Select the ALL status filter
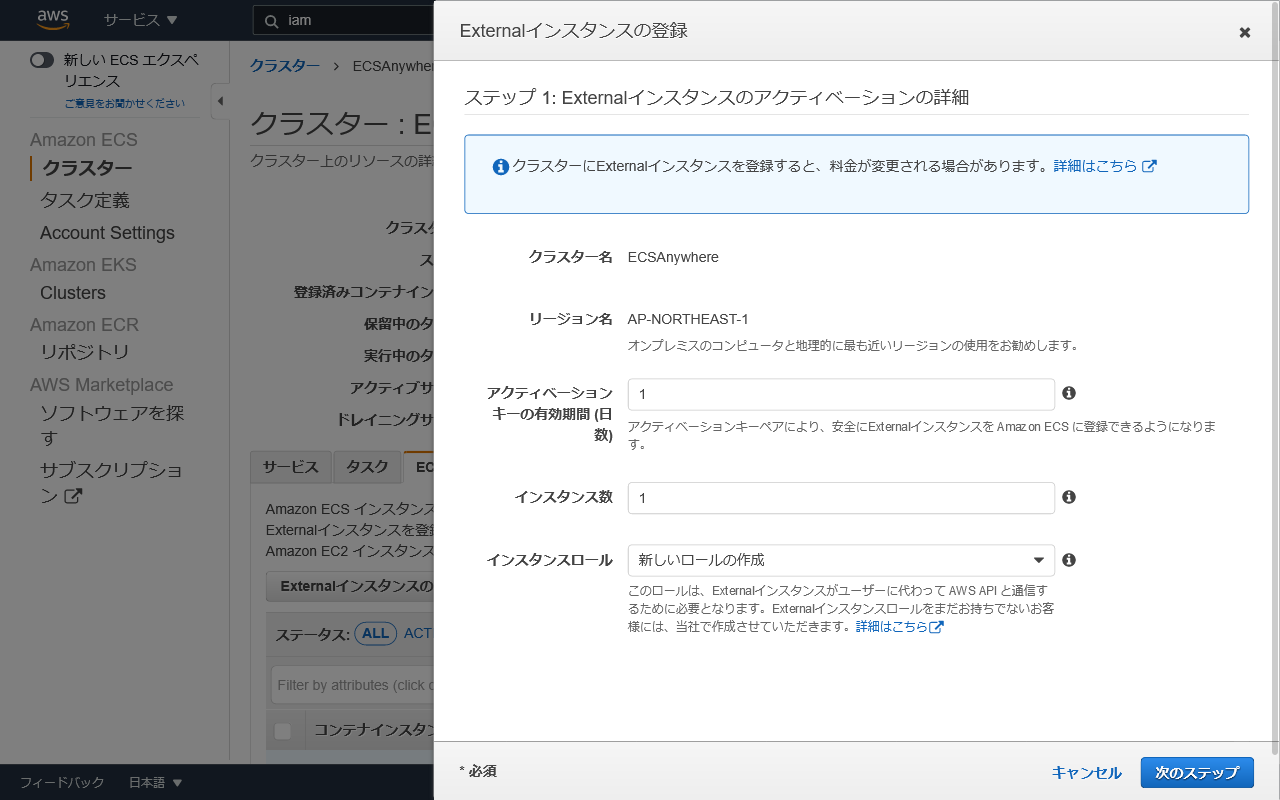 [x=375, y=633]
